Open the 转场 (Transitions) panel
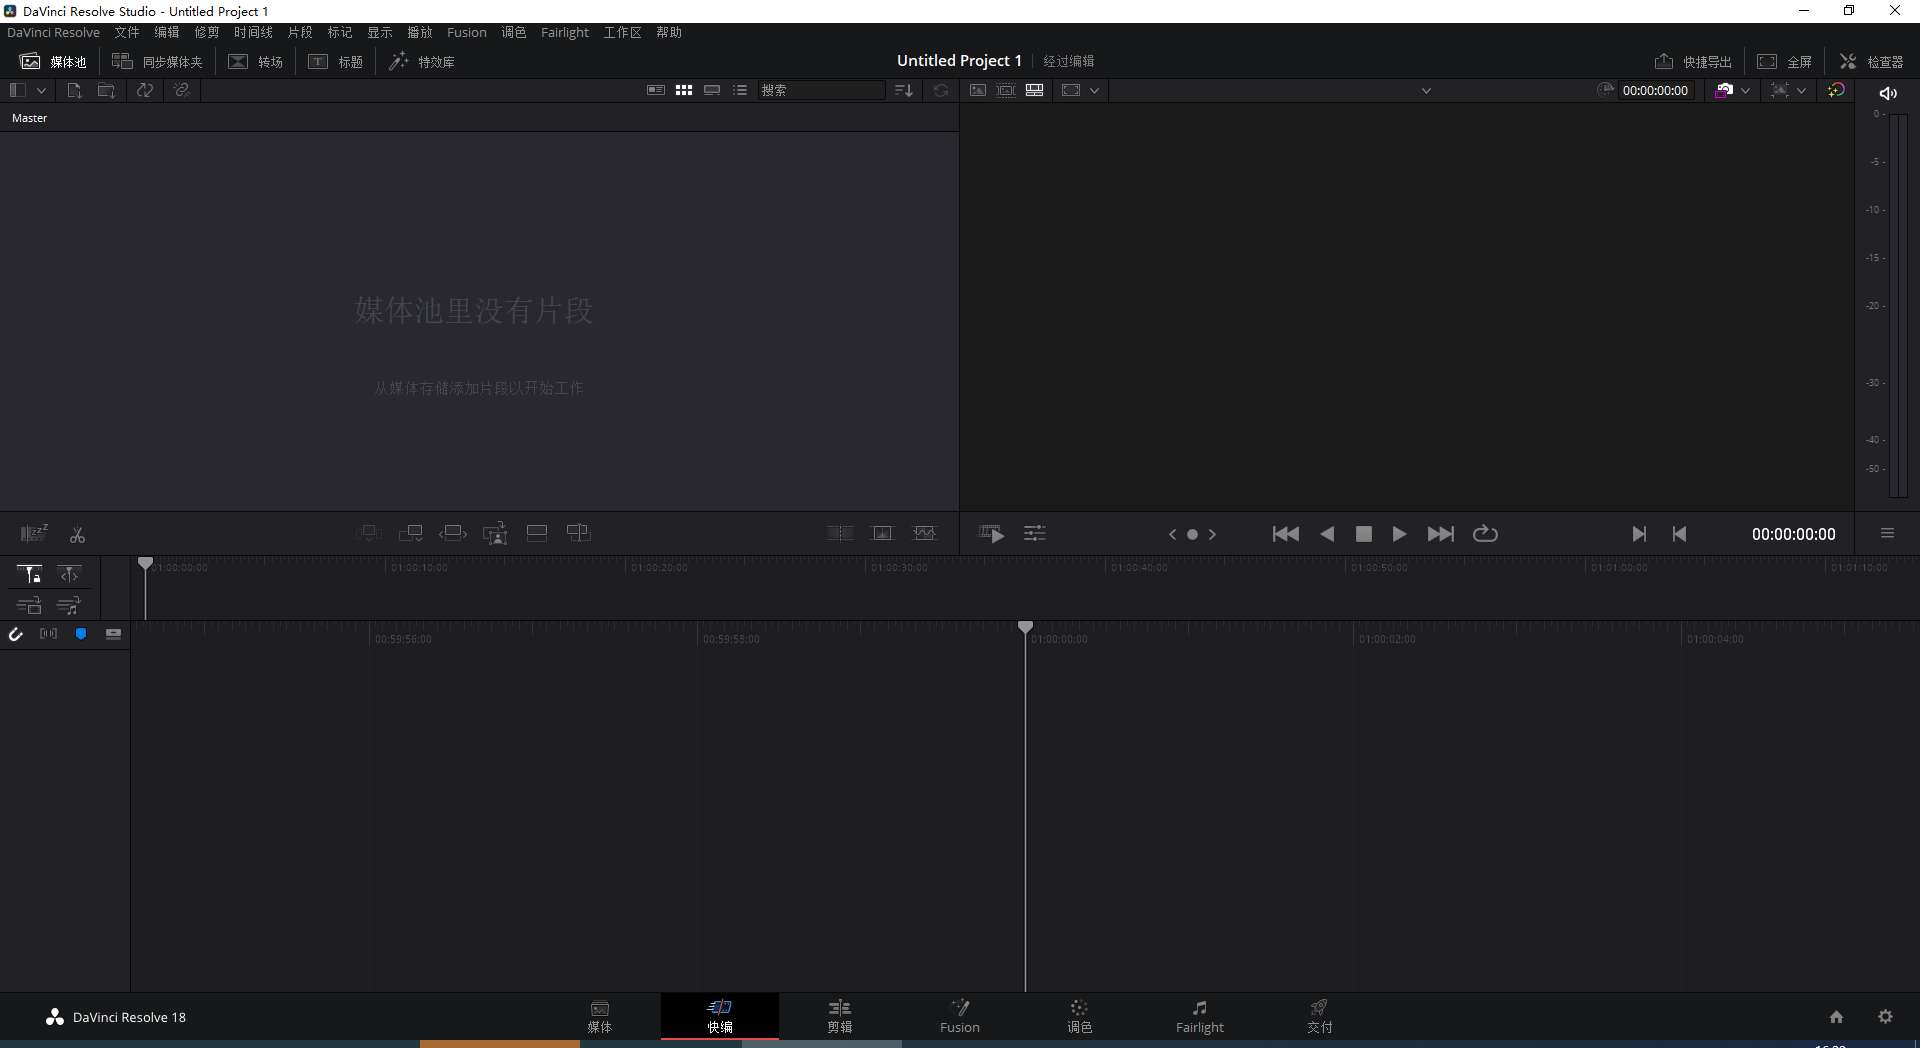Image resolution: width=1920 pixels, height=1048 pixels. (255, 61)
